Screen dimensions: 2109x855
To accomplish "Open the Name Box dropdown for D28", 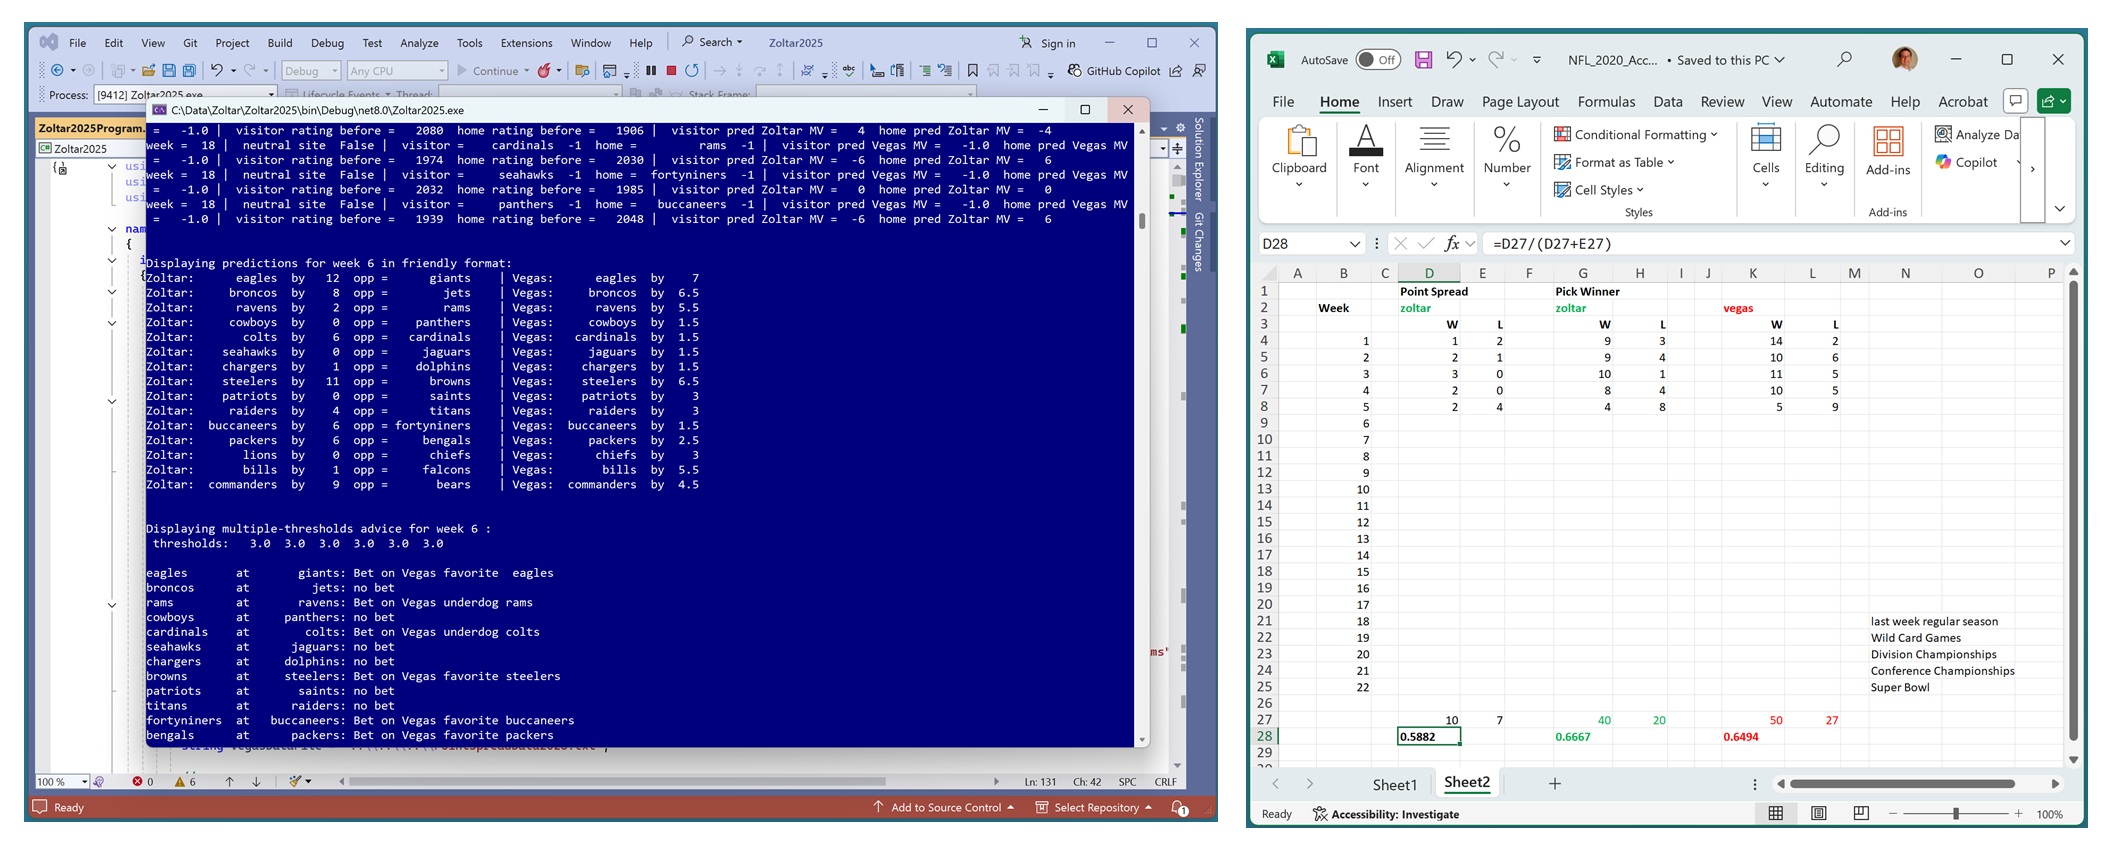I will coord(1354,243).
